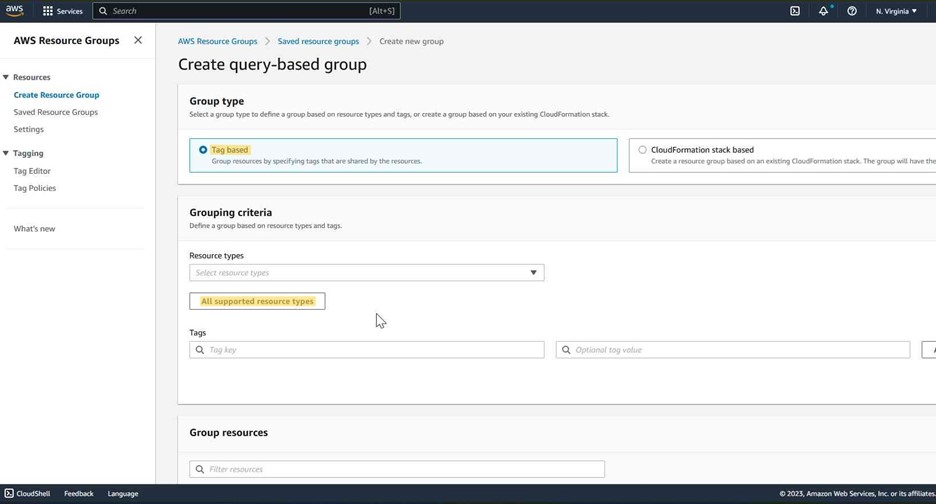Collapse the Tagging section in sidebar

(6, 153)
